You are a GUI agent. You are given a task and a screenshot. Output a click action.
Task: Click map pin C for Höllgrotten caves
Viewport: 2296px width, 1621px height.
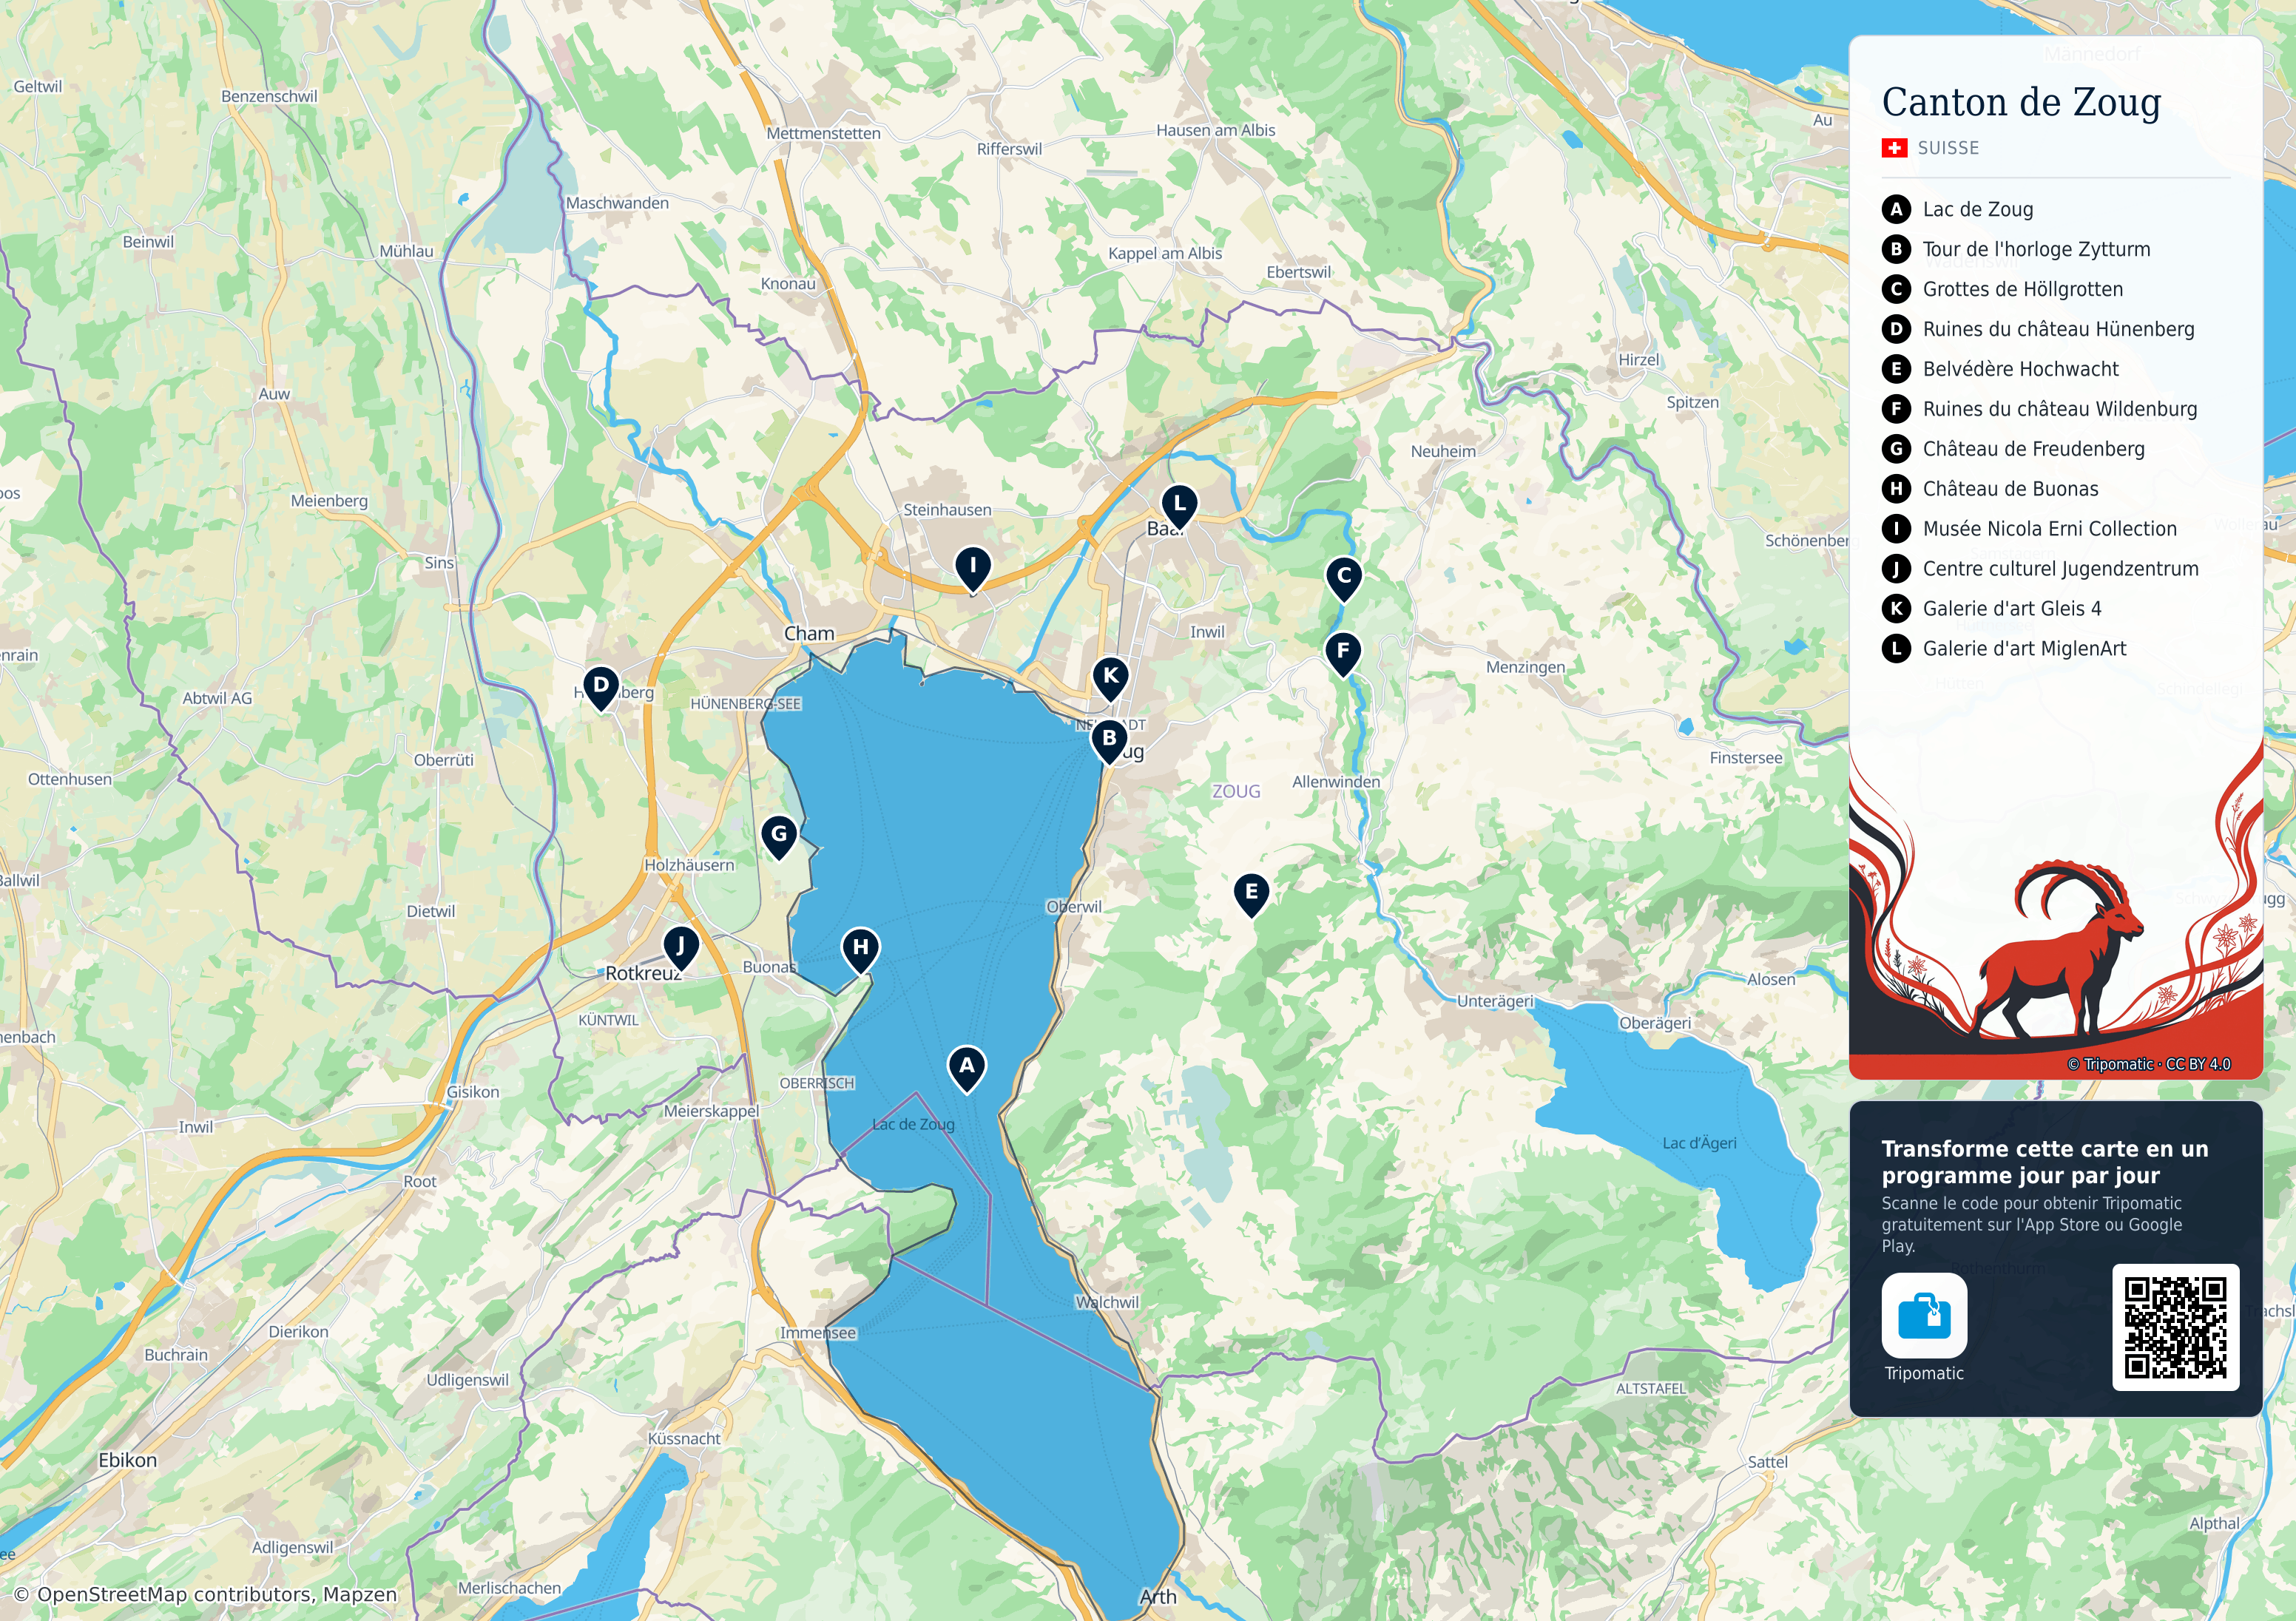[x=1344, y=578]
